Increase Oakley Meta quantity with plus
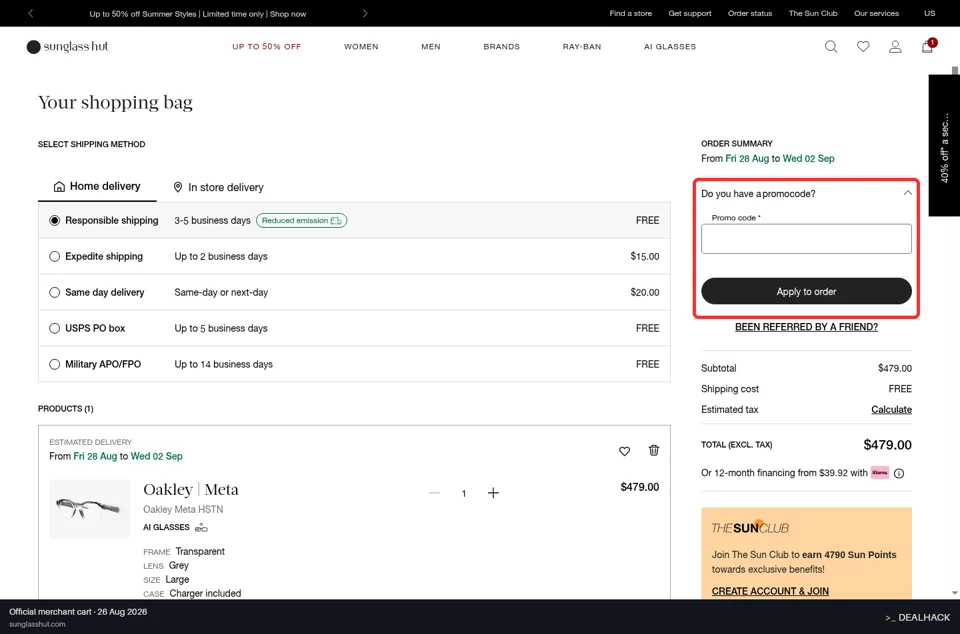 pos(493,493)
